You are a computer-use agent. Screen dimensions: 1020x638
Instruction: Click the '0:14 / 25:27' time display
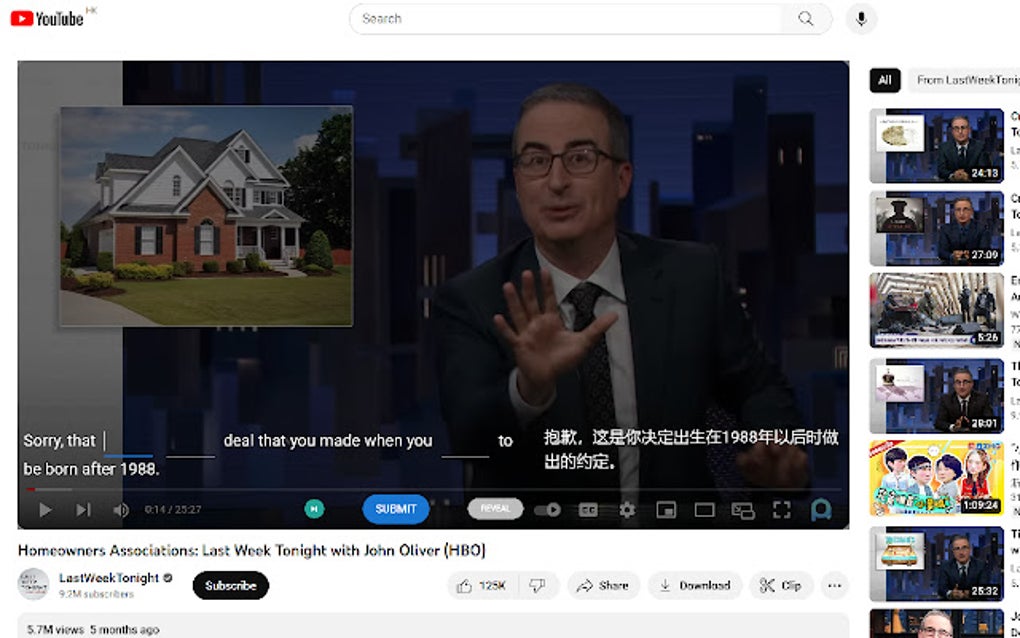point(173,510)
